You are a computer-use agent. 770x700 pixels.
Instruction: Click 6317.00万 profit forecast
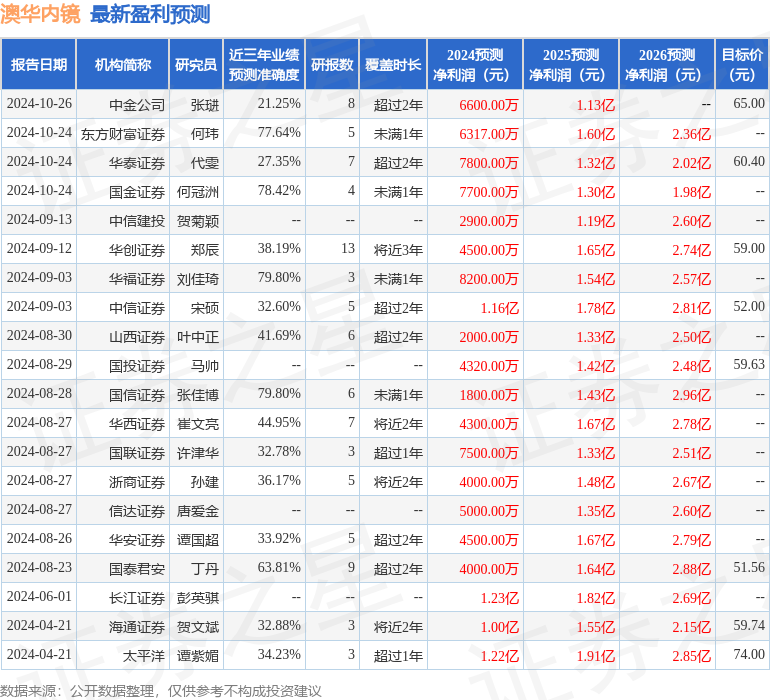[489, 134]
